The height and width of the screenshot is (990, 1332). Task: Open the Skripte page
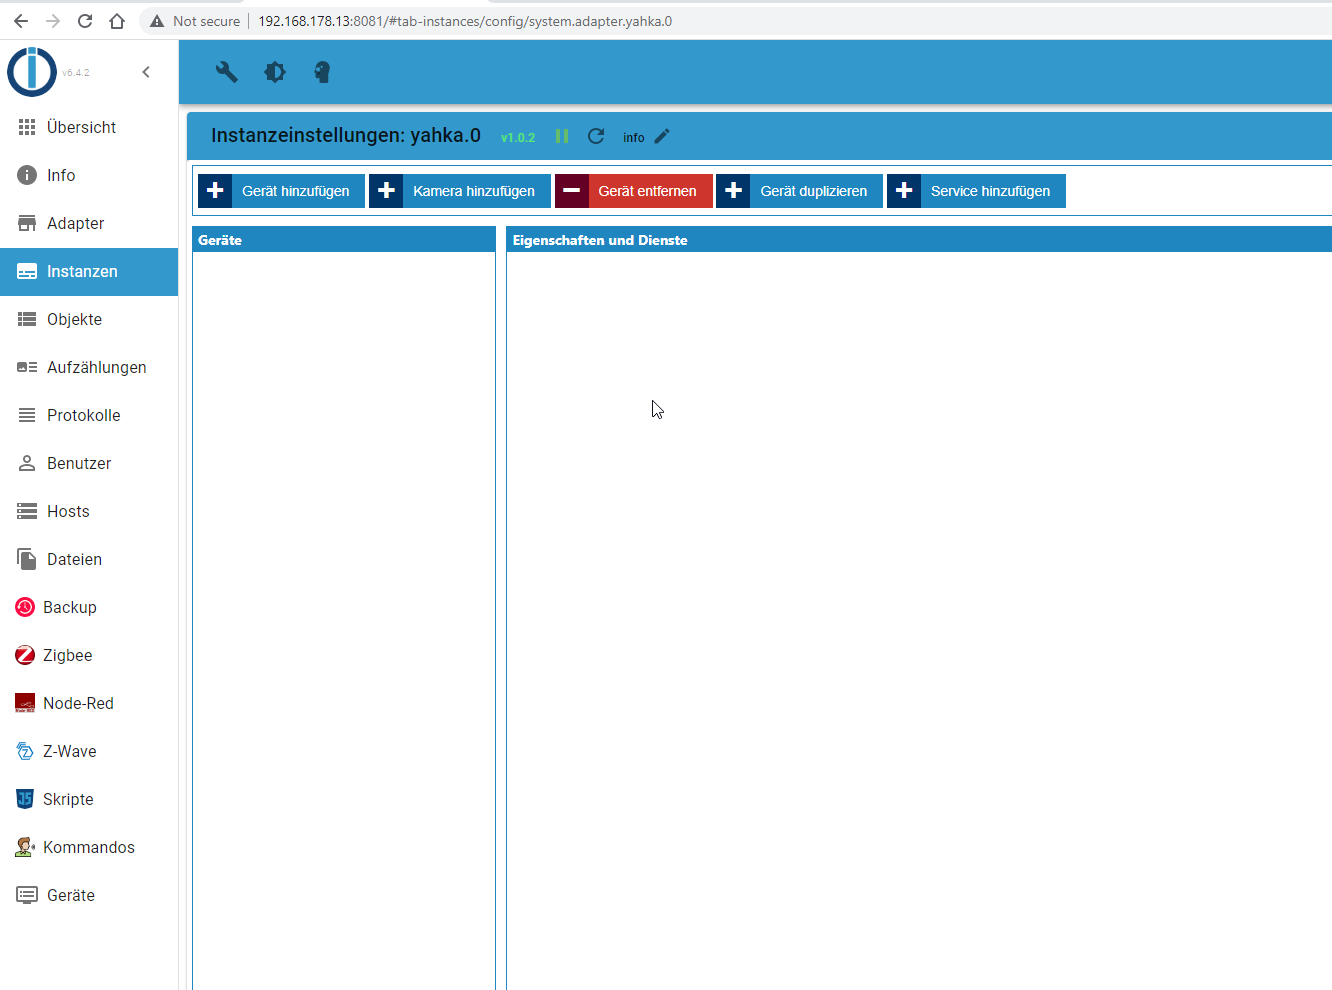pos(89,799)
